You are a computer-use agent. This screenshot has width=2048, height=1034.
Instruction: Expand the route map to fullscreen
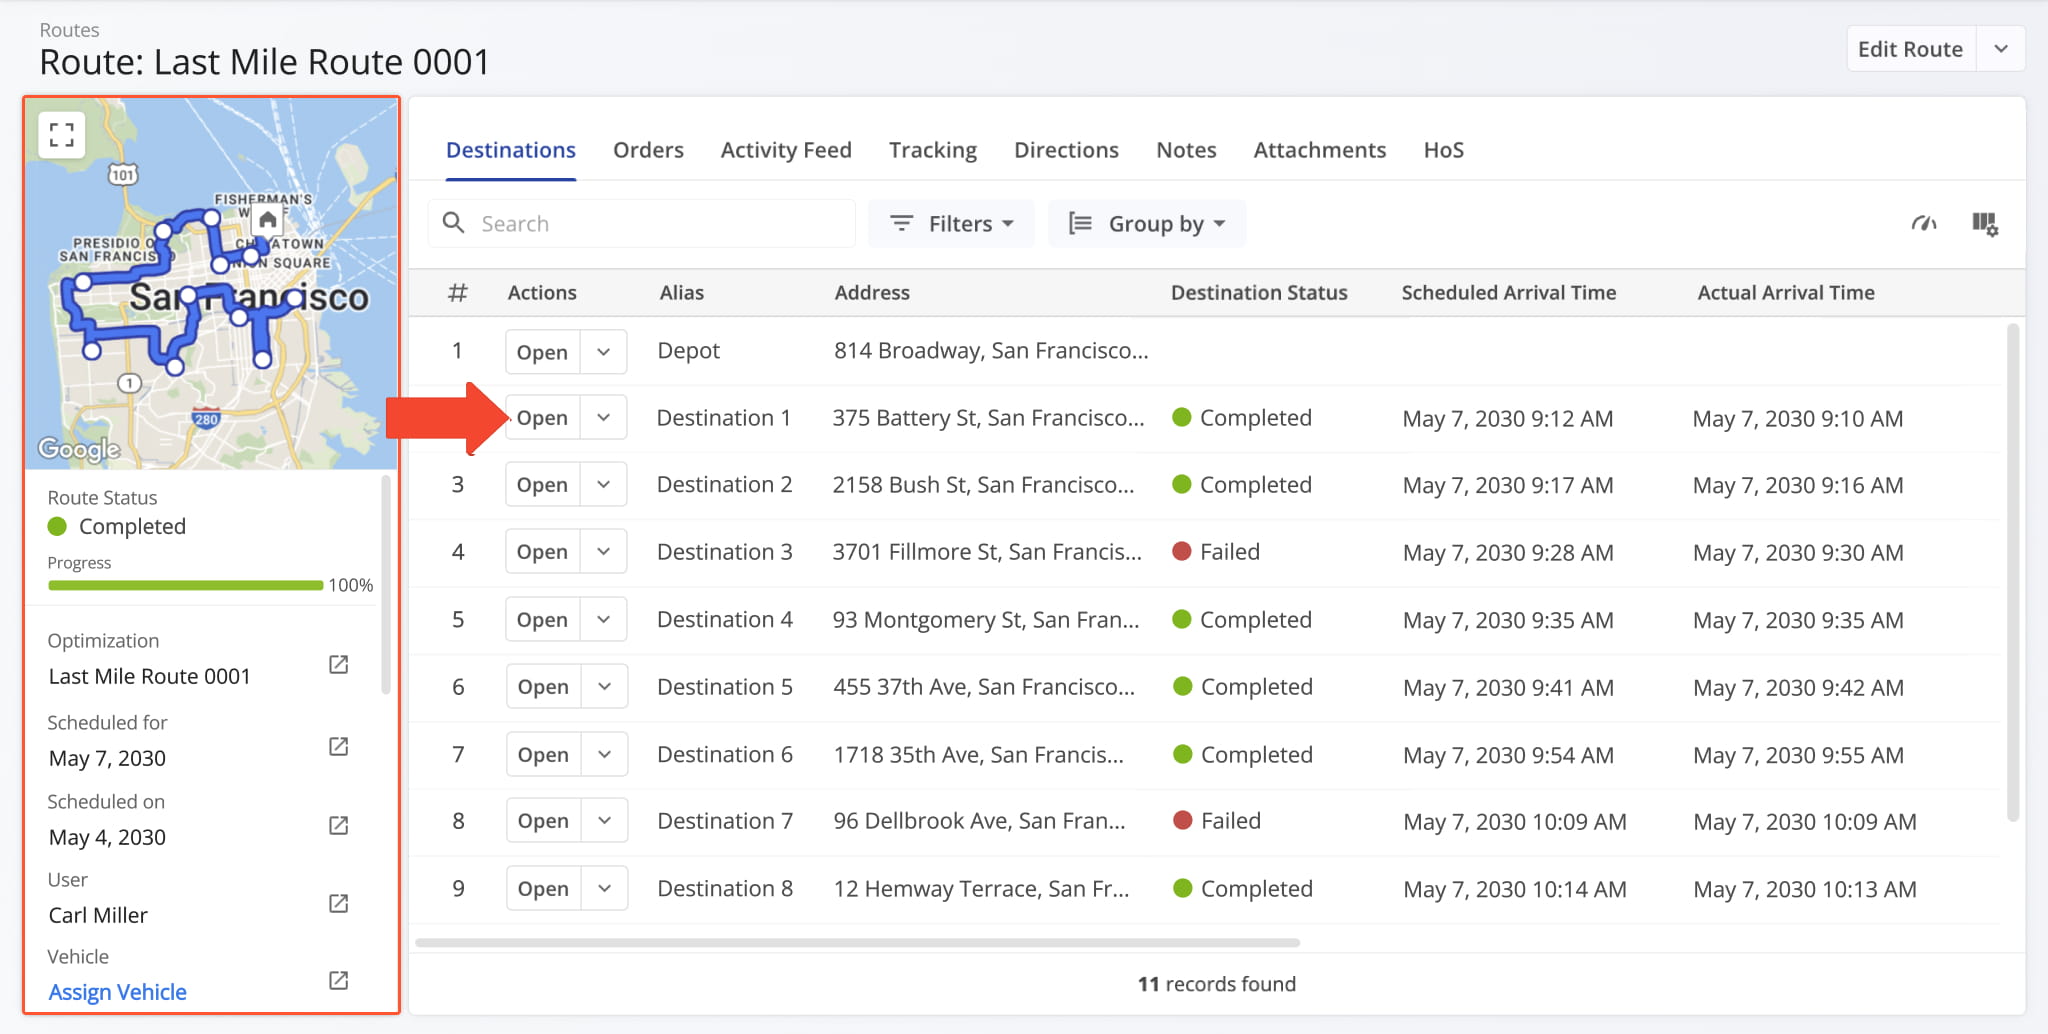pyautogui.click(x=62, y=135)
